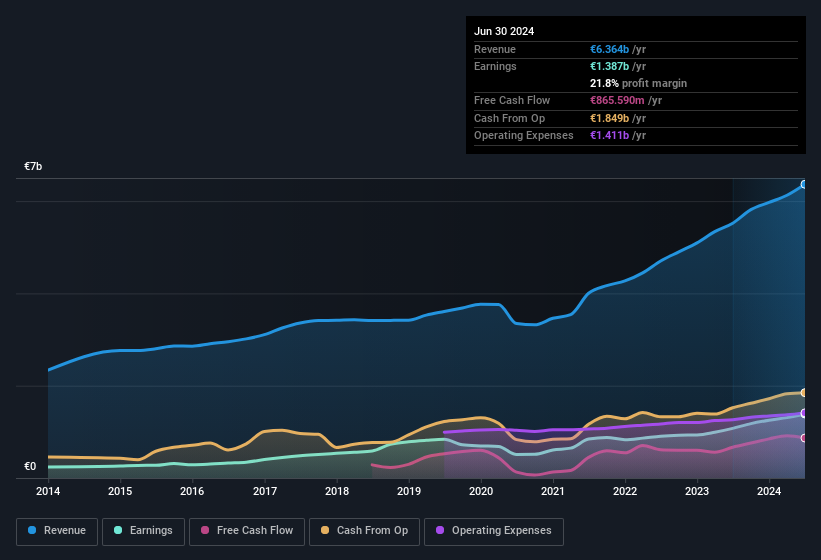Viewport: 821px width, 560px height.
Task: Click the €1.411b operating expenses value
Action: (x=609, y=136)
